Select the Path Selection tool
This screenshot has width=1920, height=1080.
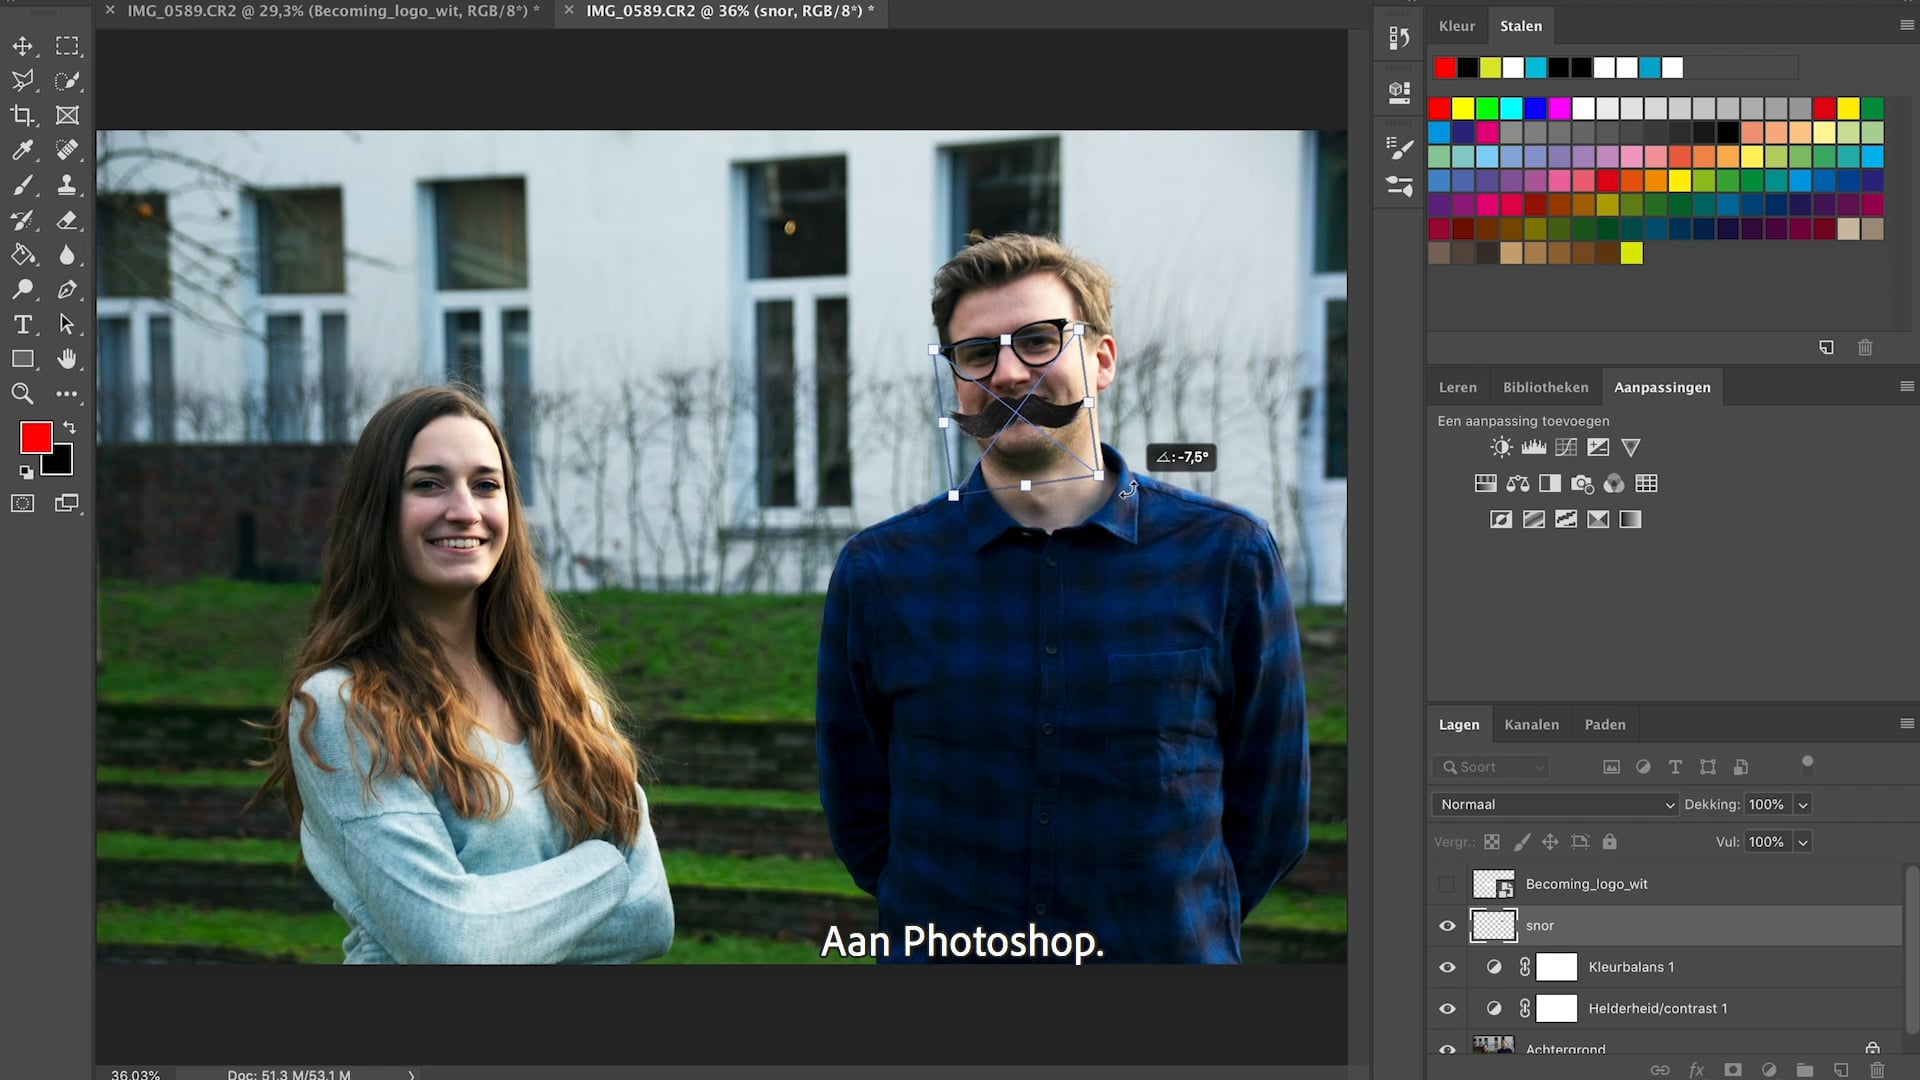[x=67, y=324]
